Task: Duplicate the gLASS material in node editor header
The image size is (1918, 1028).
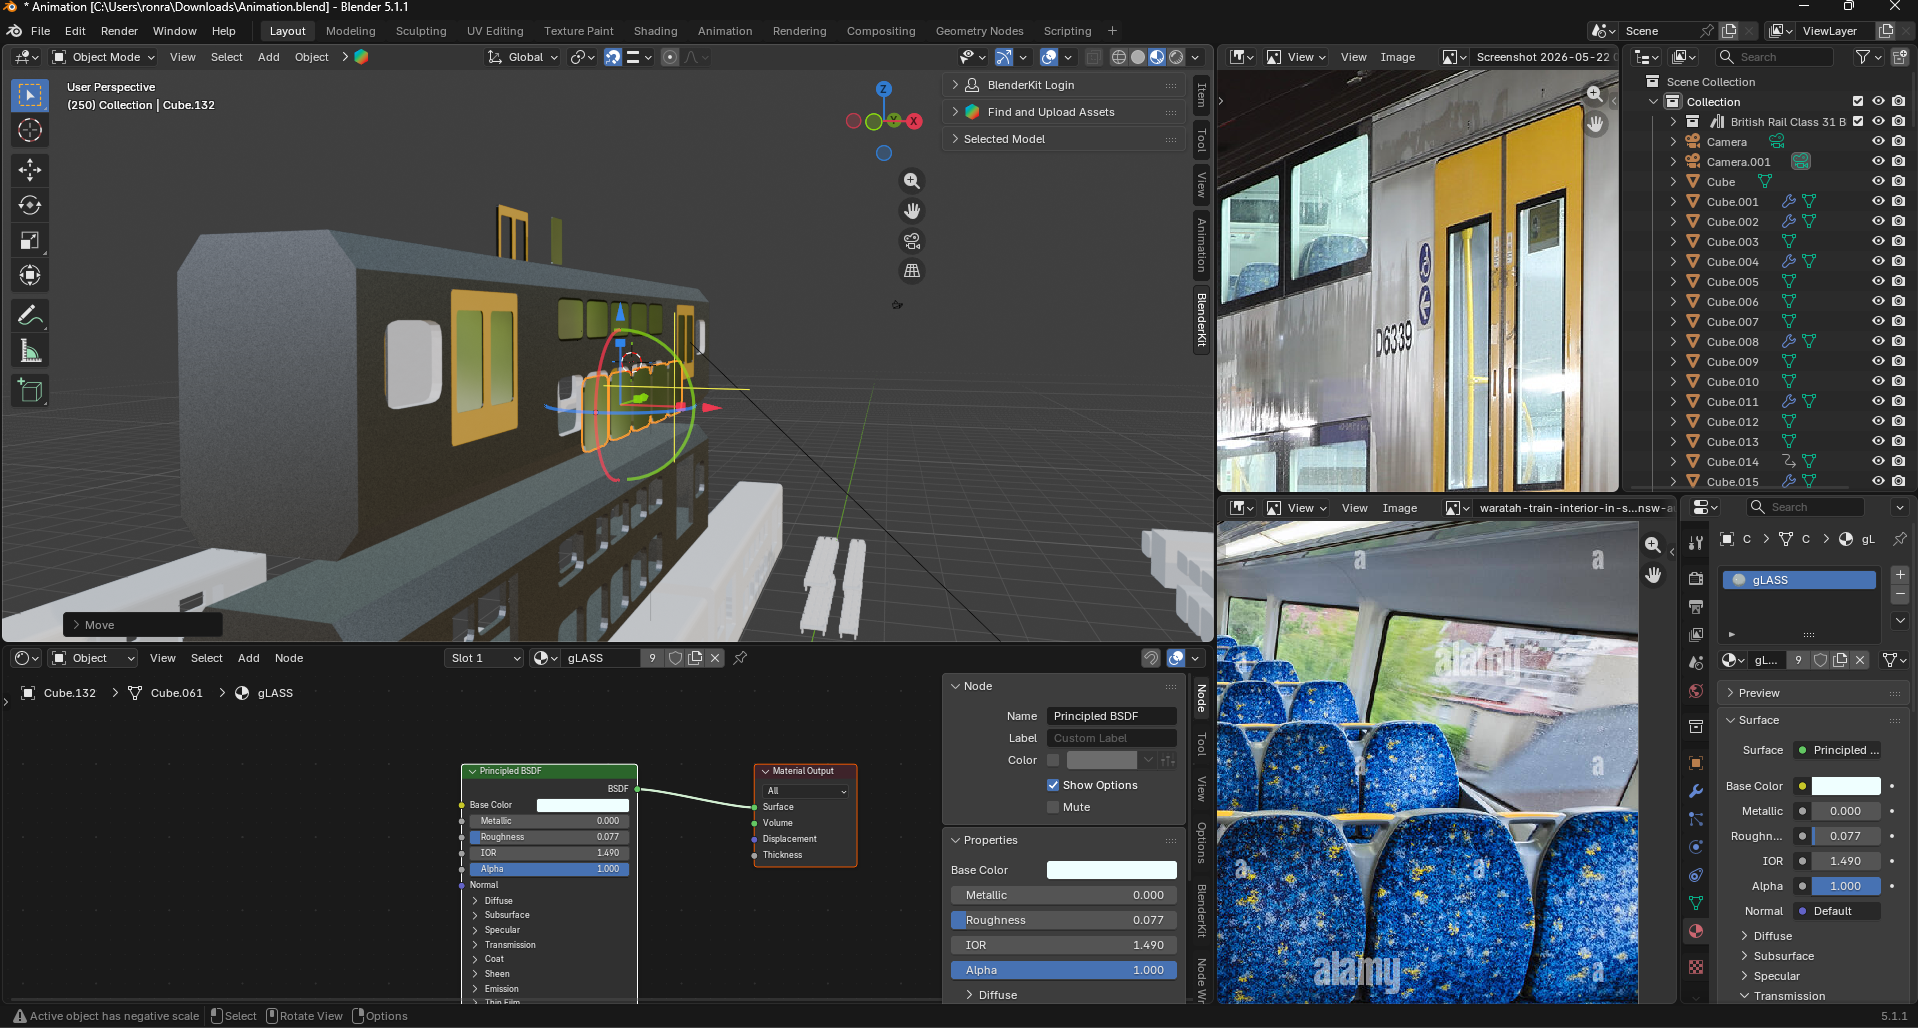Action: [x=695, y=658]
